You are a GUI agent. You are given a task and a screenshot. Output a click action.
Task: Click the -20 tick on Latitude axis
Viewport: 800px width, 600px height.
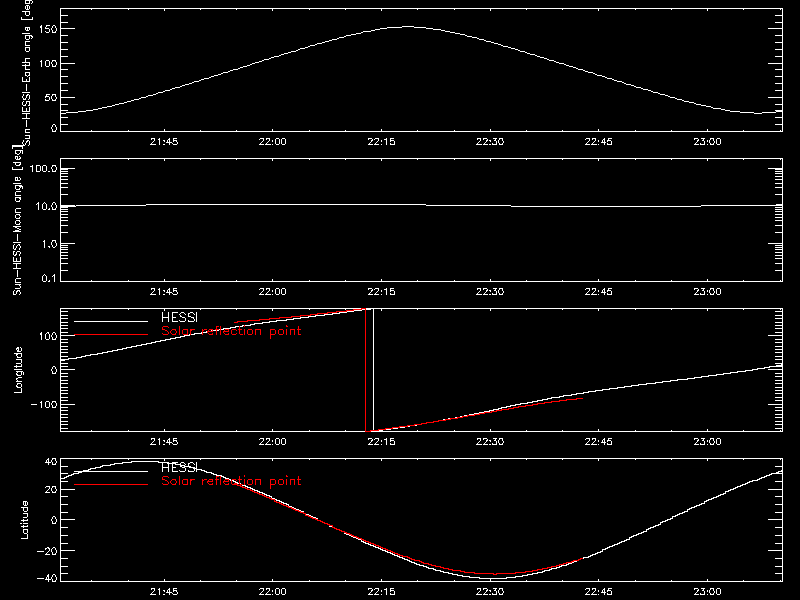point(47,551)
